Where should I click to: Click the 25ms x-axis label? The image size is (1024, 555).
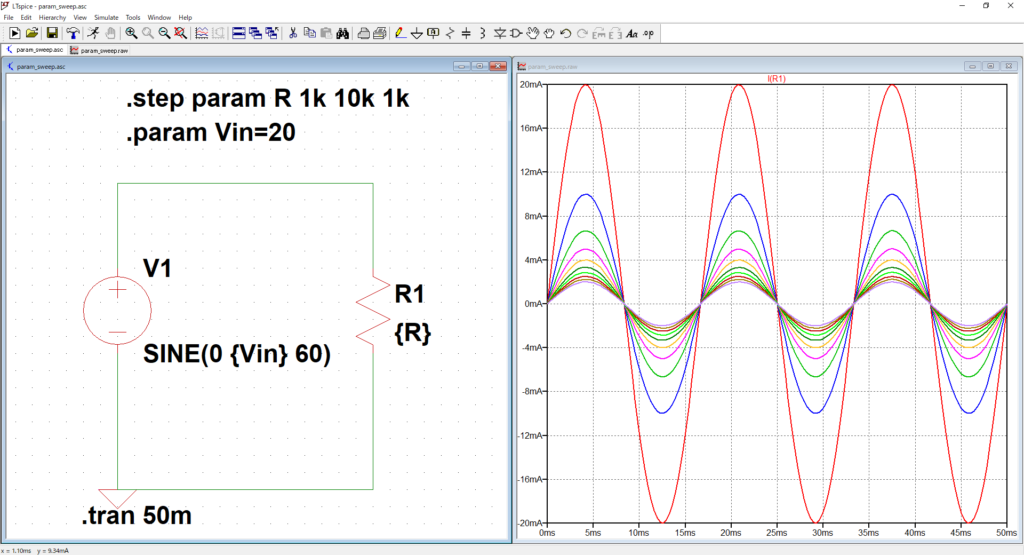pos(776,533)
